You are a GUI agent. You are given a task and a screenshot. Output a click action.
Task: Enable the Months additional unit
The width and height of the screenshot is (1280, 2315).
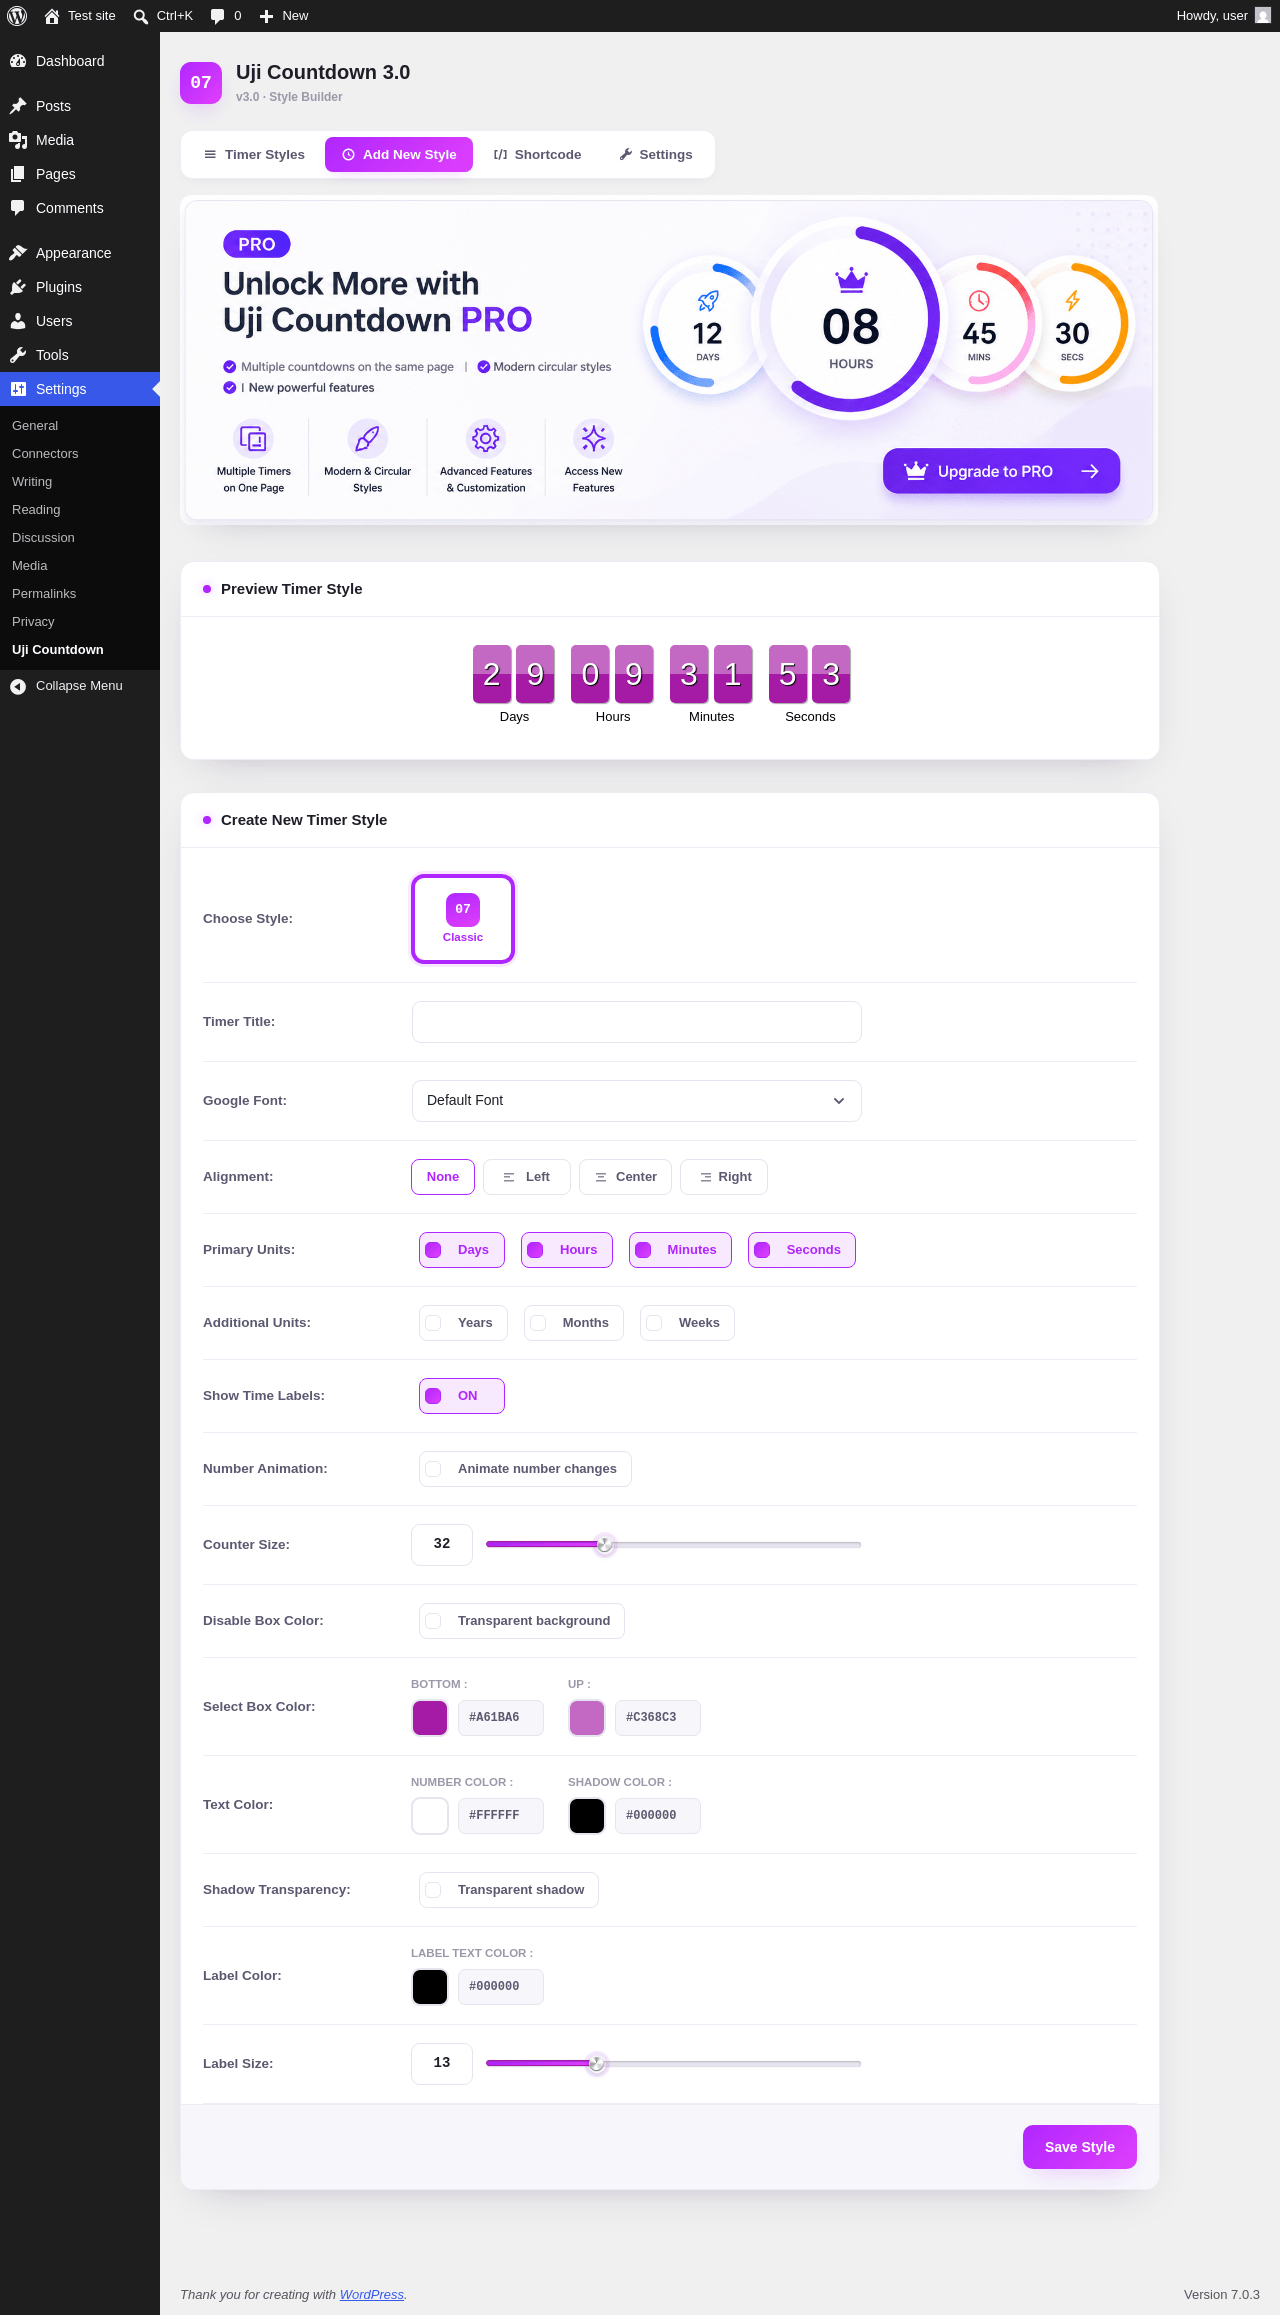[x=574, y=1323]
